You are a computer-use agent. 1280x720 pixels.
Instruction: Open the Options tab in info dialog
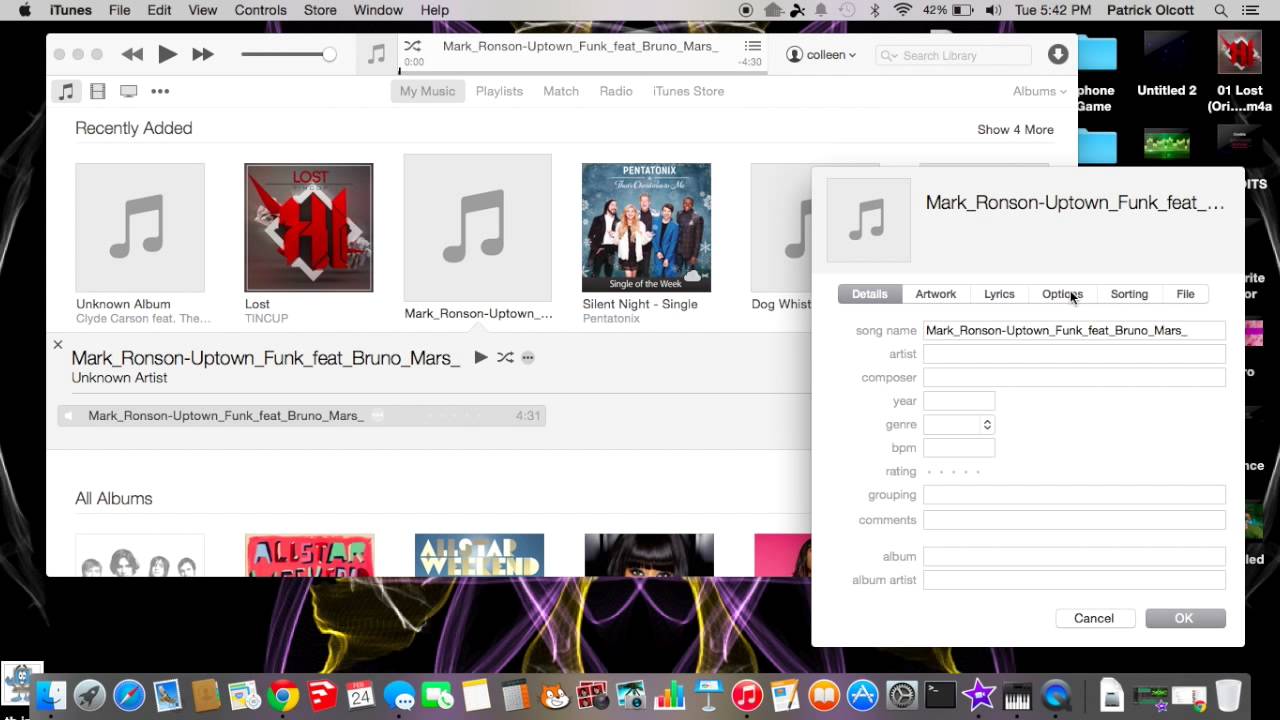pos(1062,294)
